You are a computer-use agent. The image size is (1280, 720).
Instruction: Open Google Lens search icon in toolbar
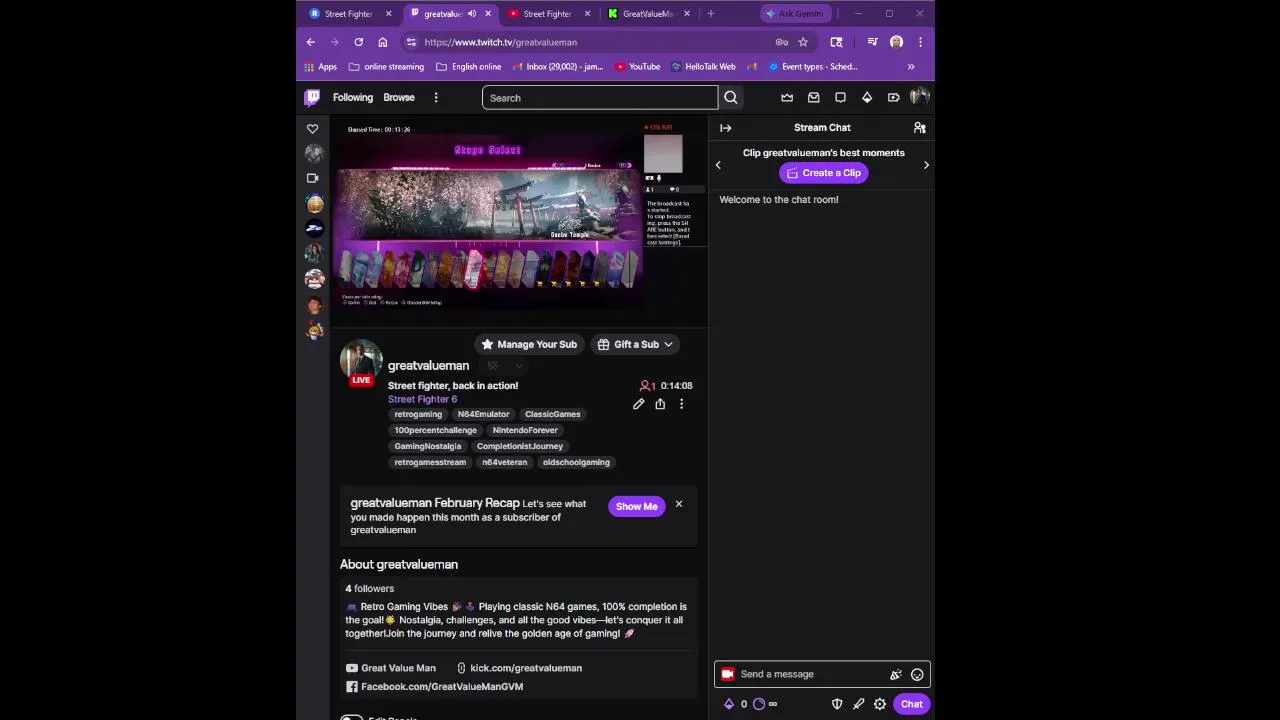coord(836,42)
